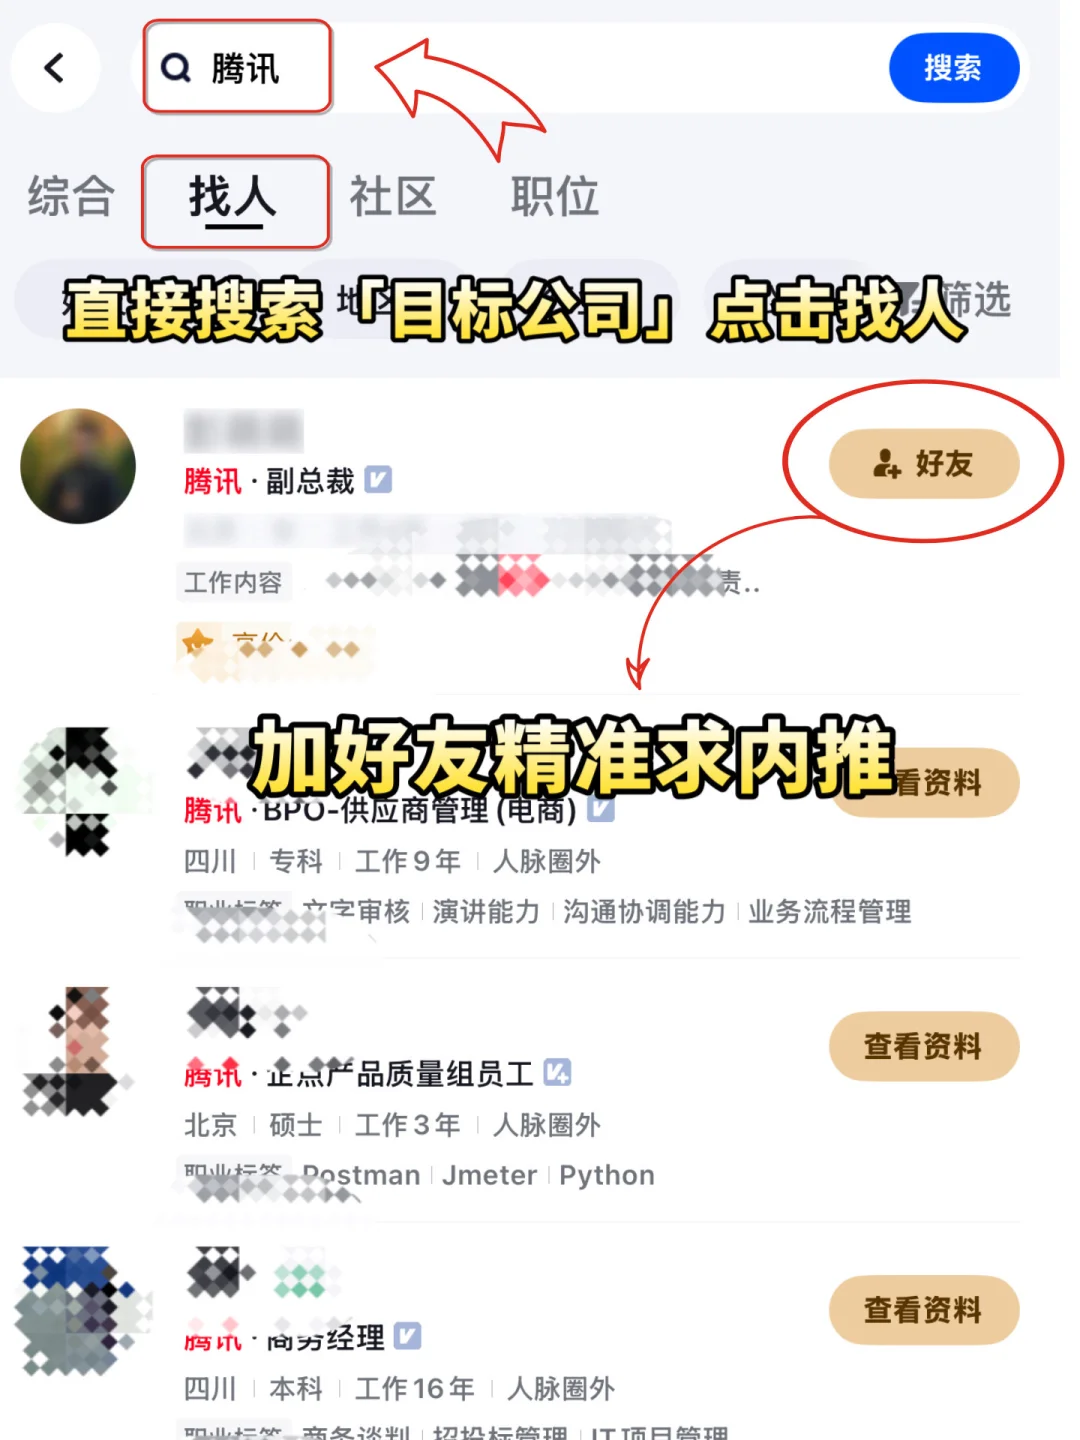
Task: Tap the back arrow icon
Action: coord(55,68)
